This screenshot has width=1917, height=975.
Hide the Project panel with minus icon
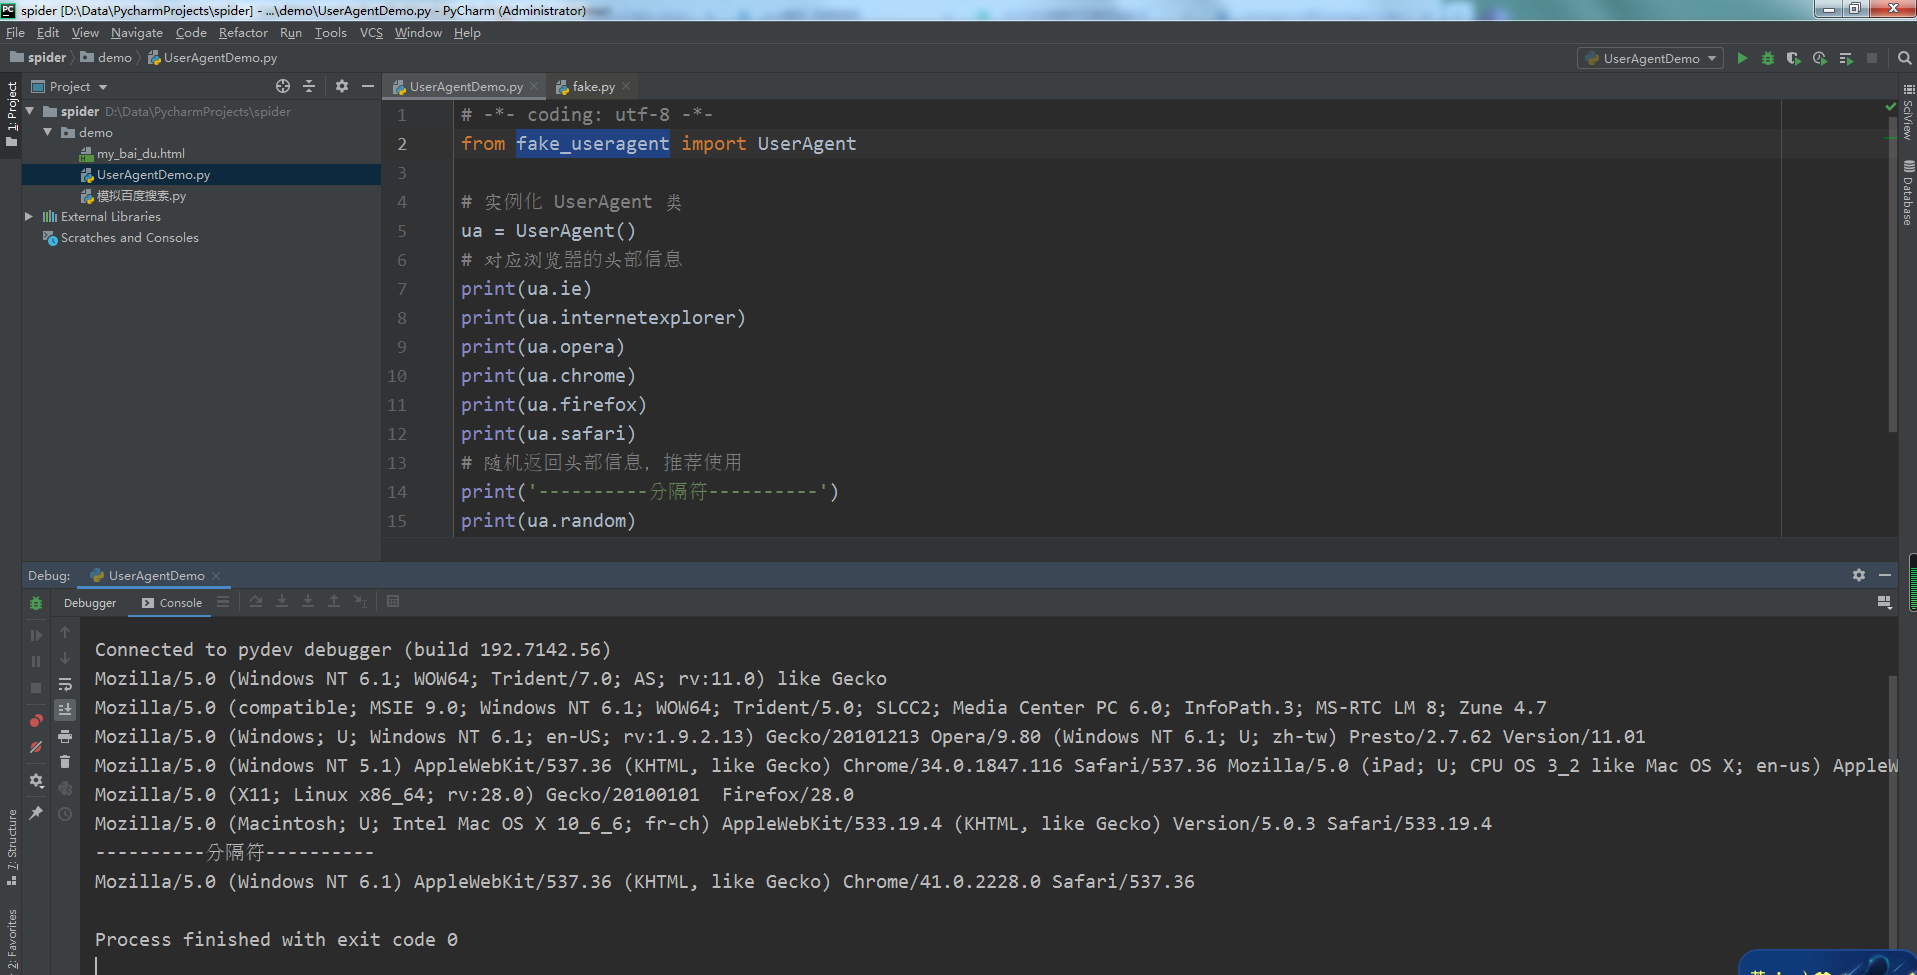(368, 86)
